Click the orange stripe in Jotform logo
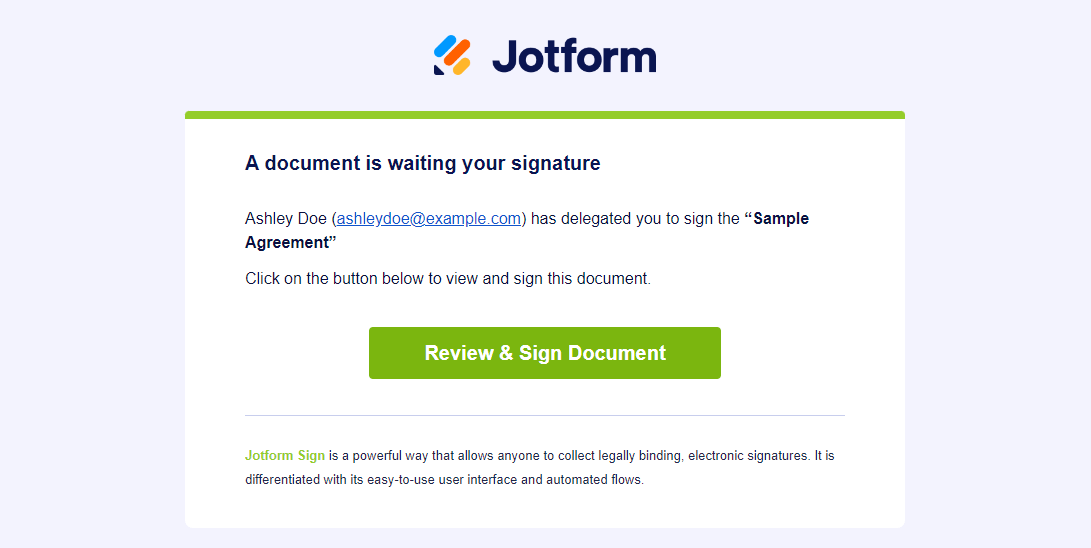The image size is (1091, 548). click(x=457, y=52)
